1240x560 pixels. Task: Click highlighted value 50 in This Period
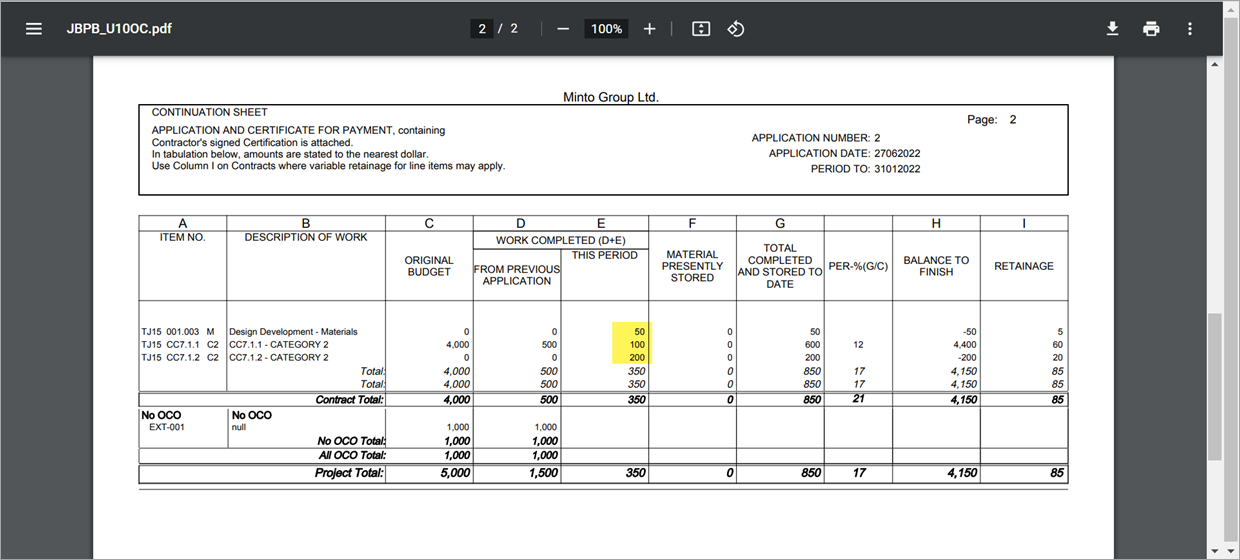[638, 332]
